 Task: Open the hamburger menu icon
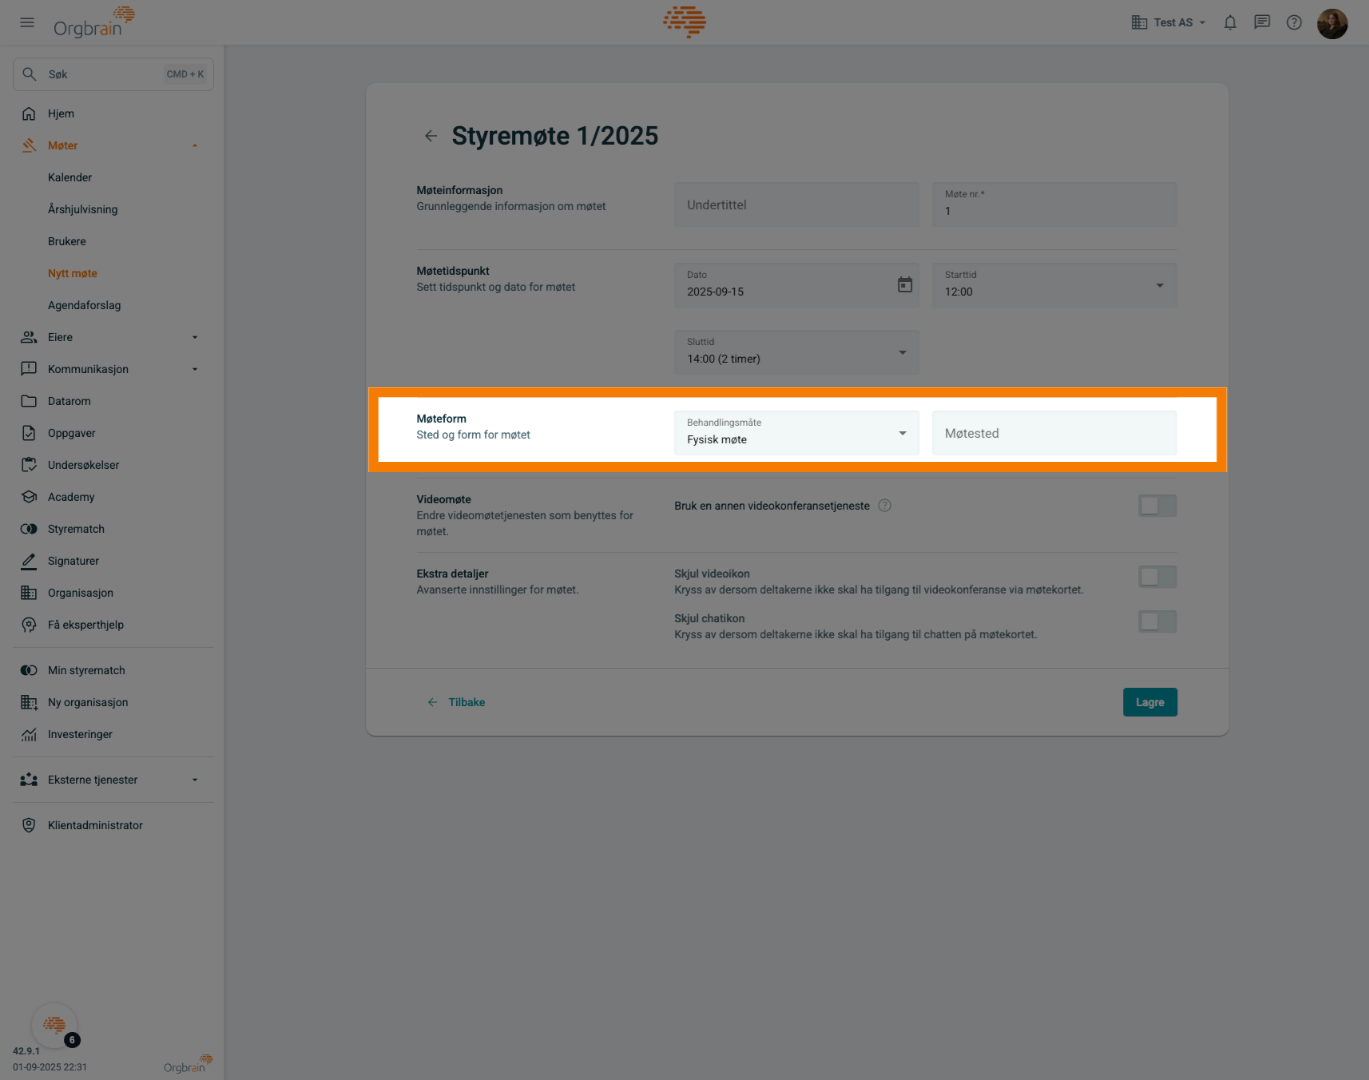tap(27, 22)
